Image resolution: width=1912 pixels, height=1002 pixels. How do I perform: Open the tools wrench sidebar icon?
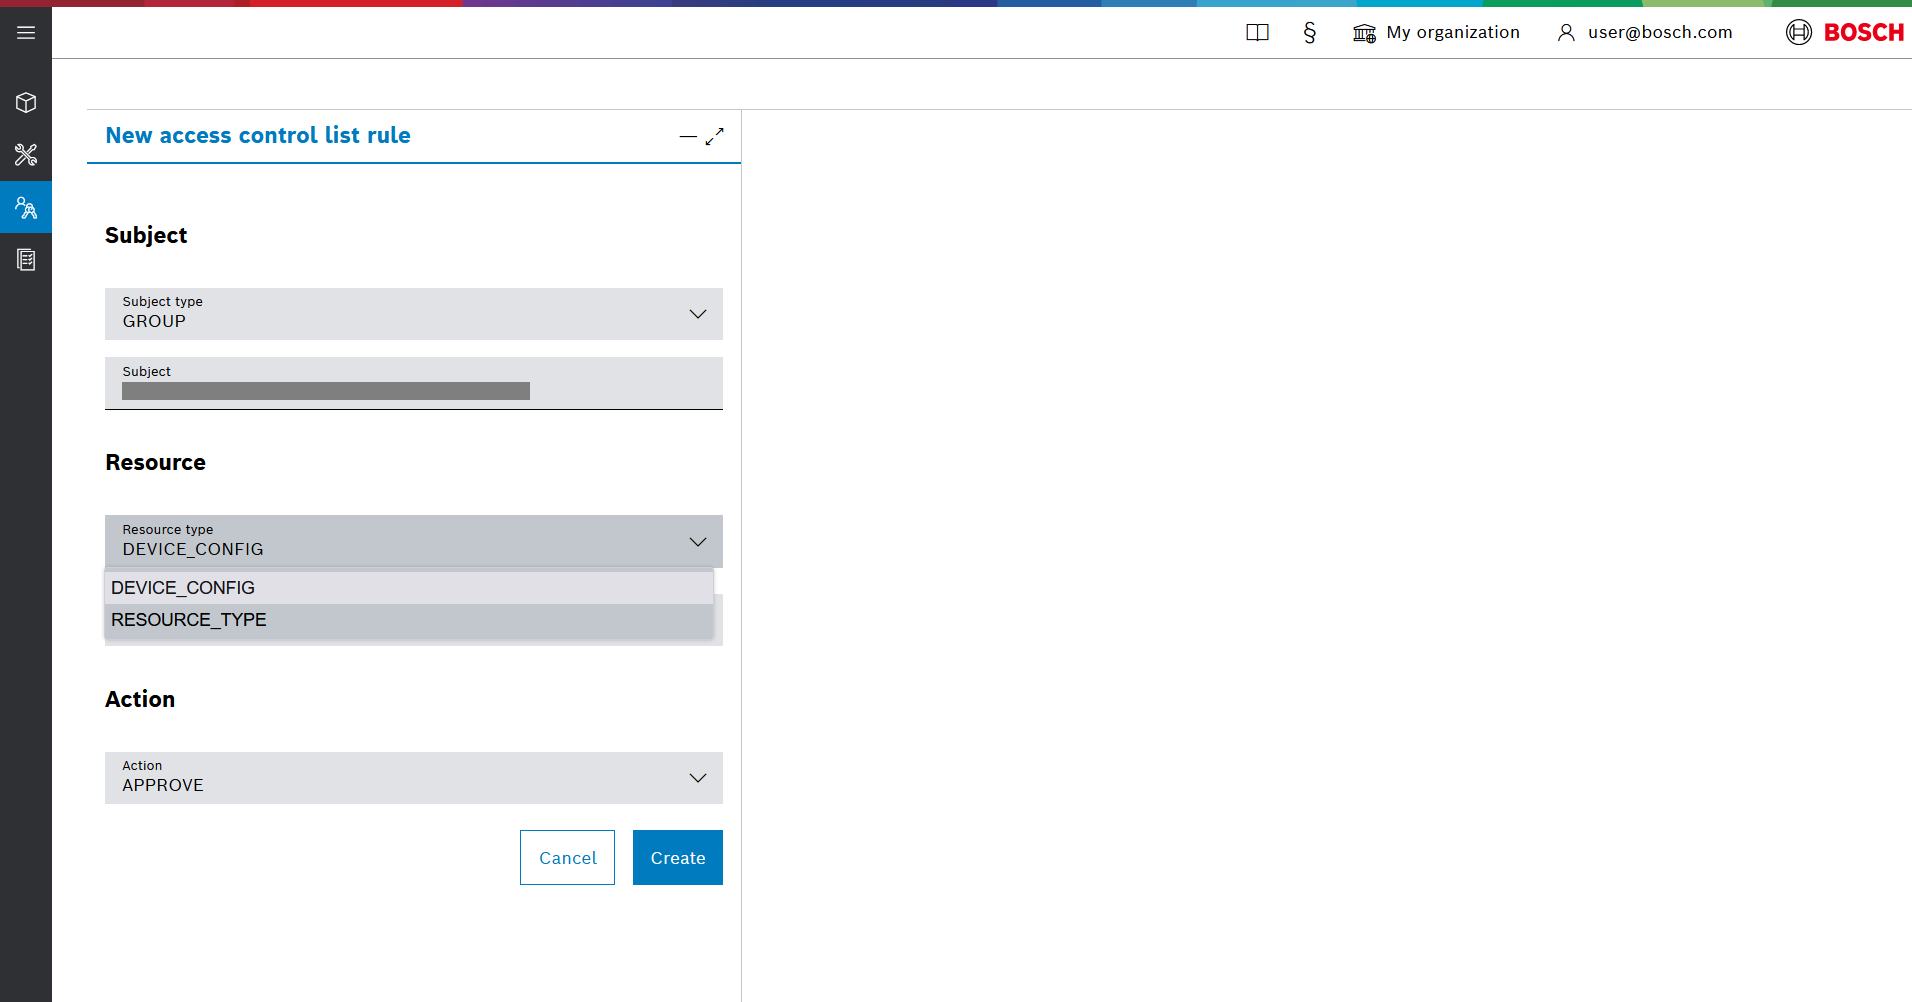tap(26, 155)
